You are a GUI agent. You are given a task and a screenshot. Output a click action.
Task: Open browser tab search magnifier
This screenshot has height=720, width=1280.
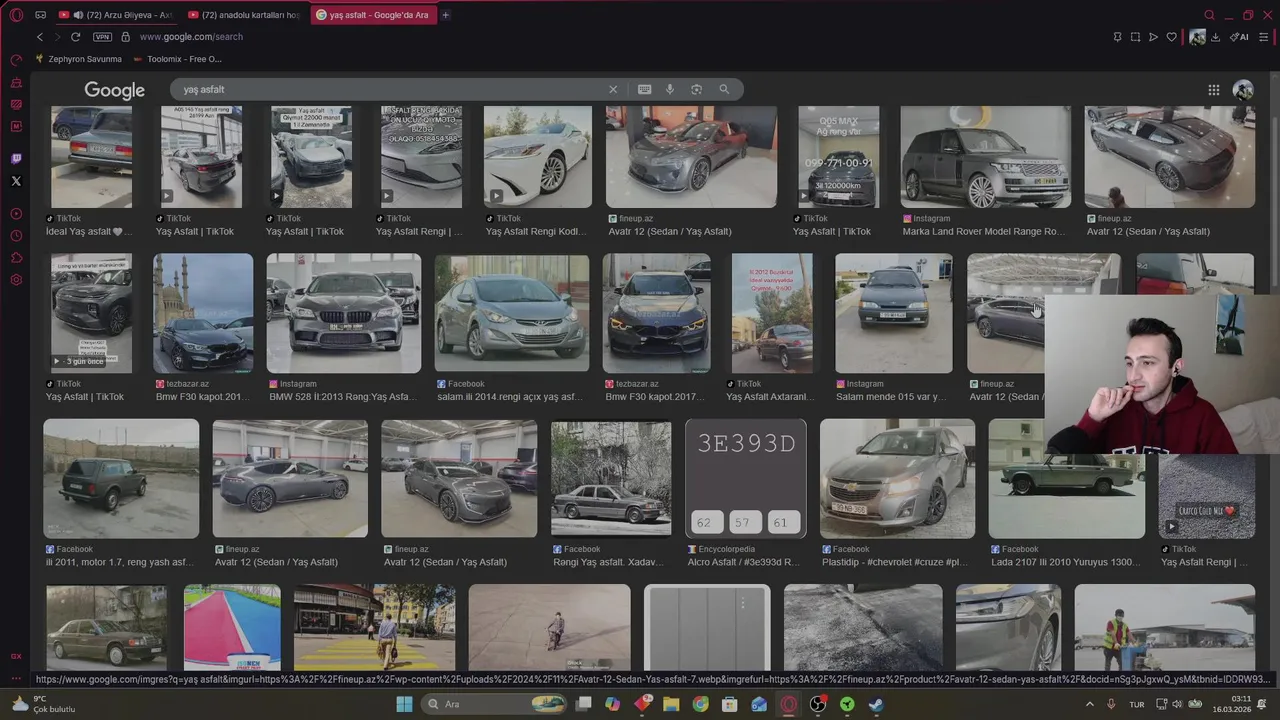click(1209, 15)
